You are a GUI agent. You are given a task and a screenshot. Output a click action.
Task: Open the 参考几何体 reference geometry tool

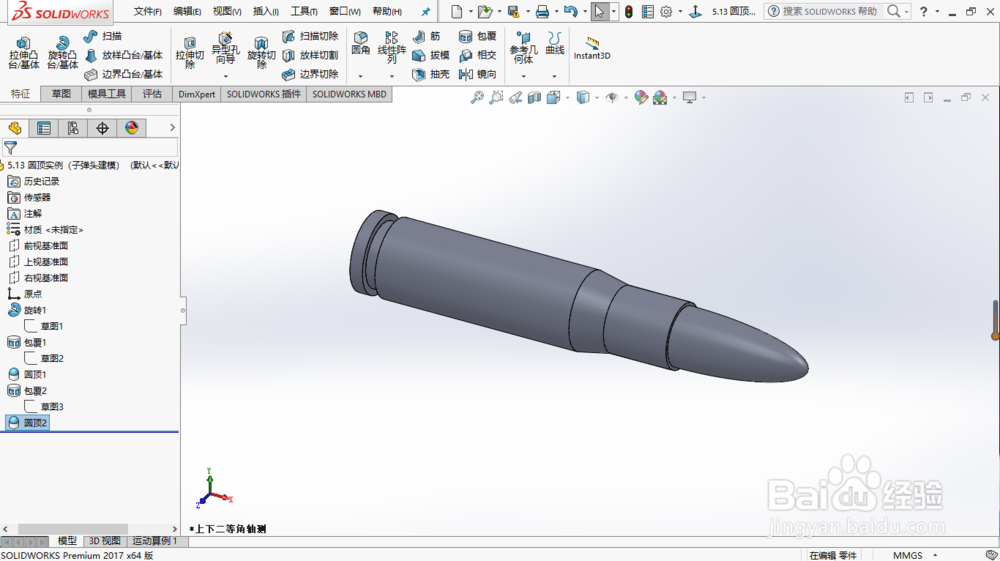[x=523, y=48]
